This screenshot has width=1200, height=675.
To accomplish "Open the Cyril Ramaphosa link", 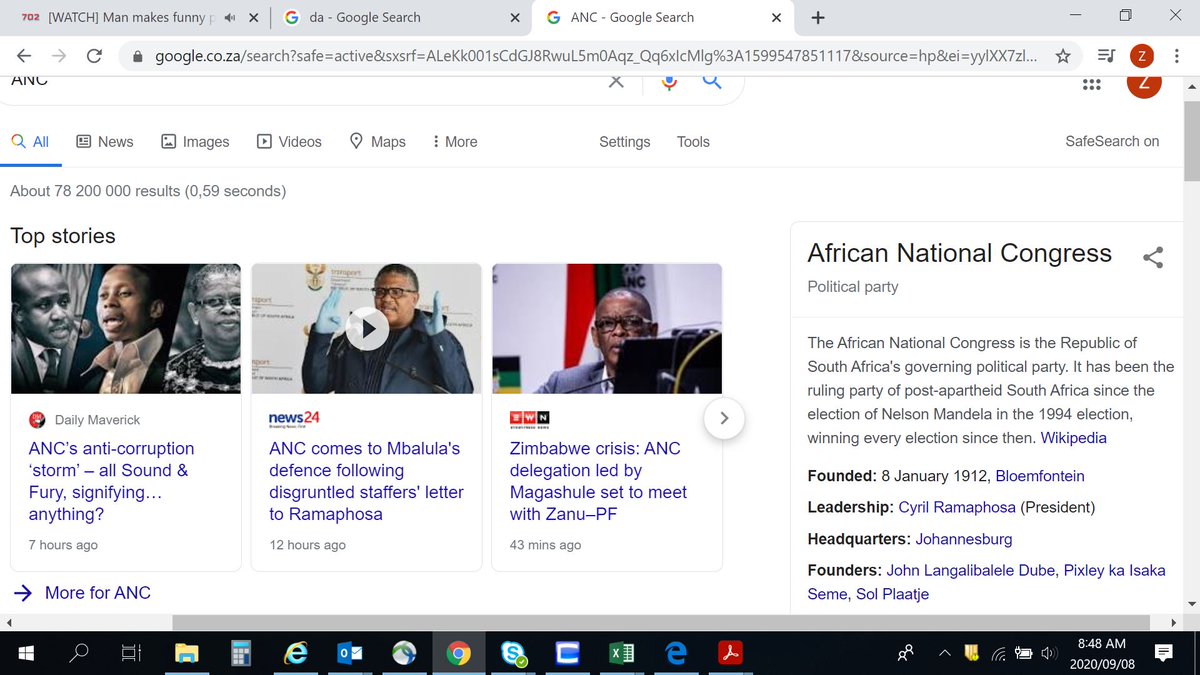I will (957, 507).
